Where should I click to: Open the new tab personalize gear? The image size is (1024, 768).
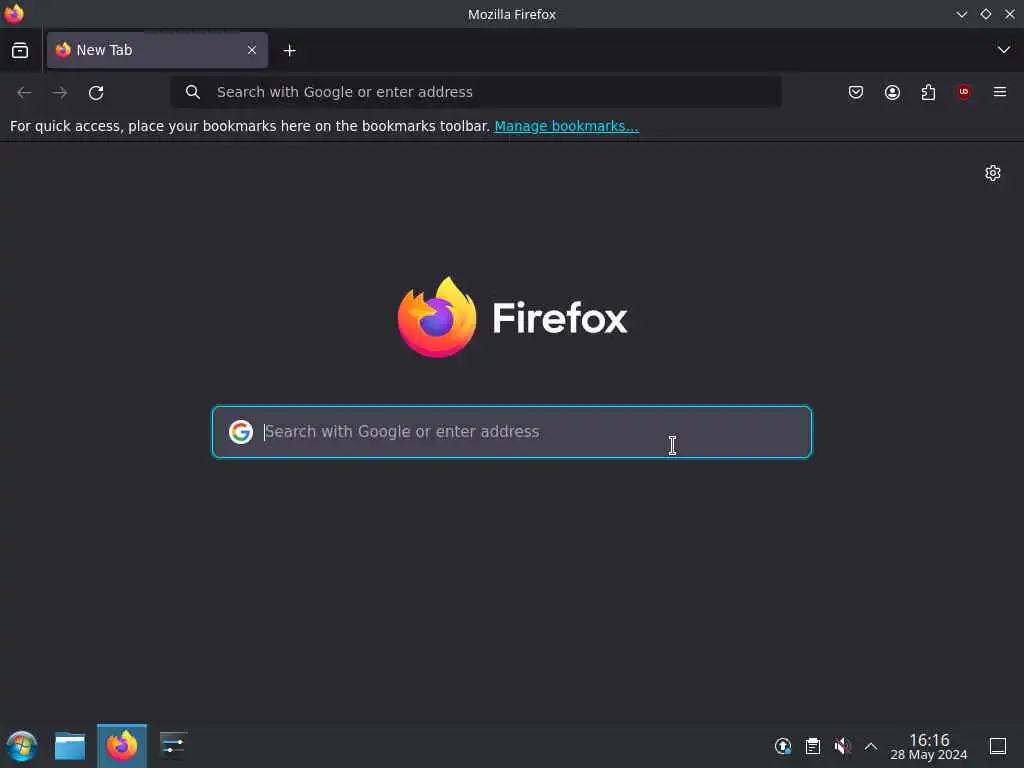(993, 173)
